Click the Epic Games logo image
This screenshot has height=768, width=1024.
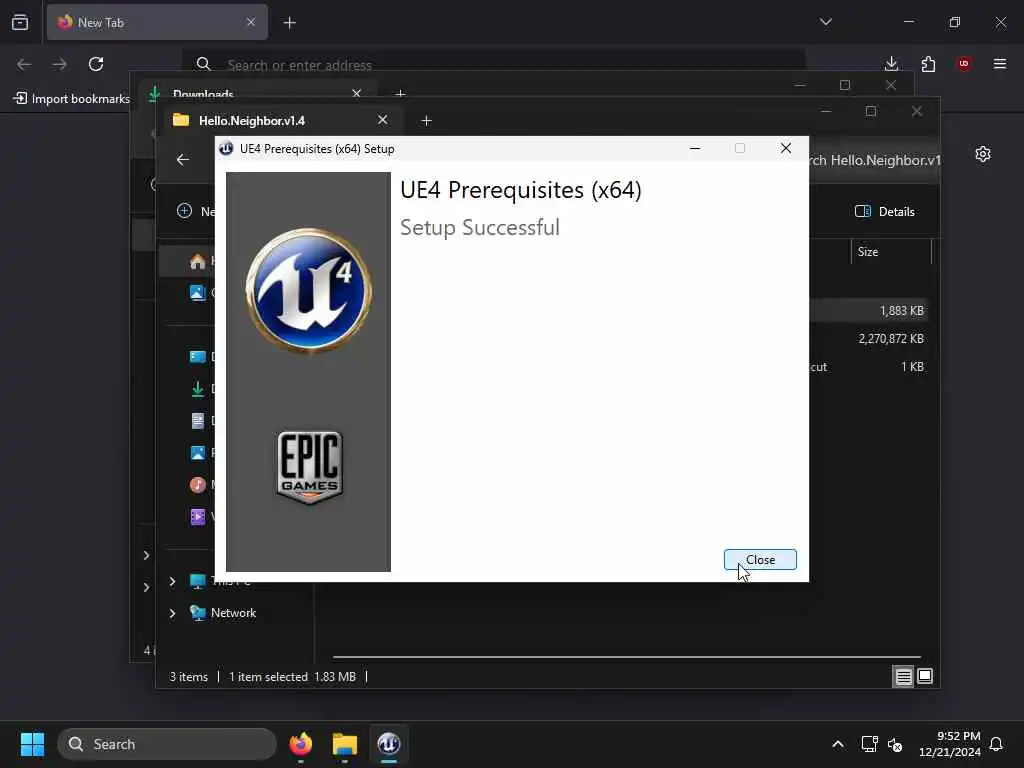(x=310, y=468)
